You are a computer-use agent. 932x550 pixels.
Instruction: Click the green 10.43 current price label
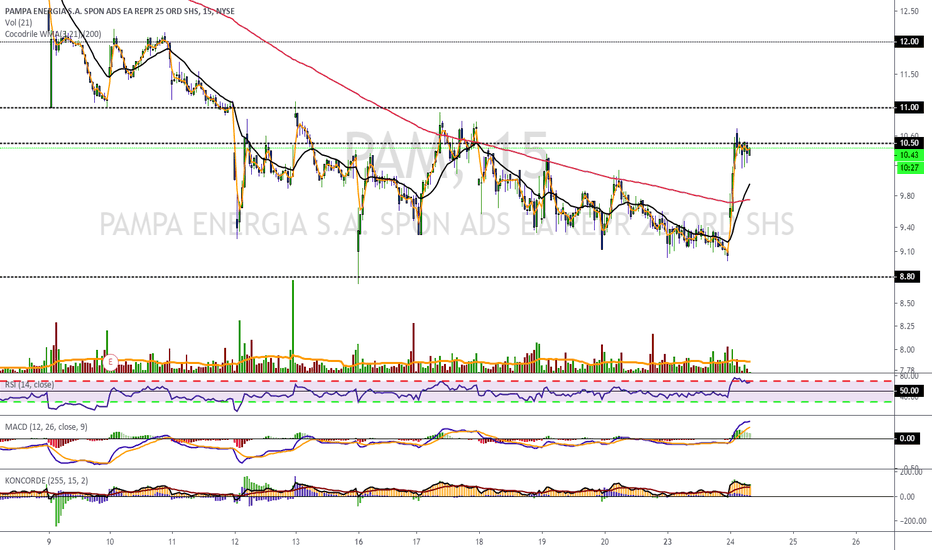click(x=909, y=155)
